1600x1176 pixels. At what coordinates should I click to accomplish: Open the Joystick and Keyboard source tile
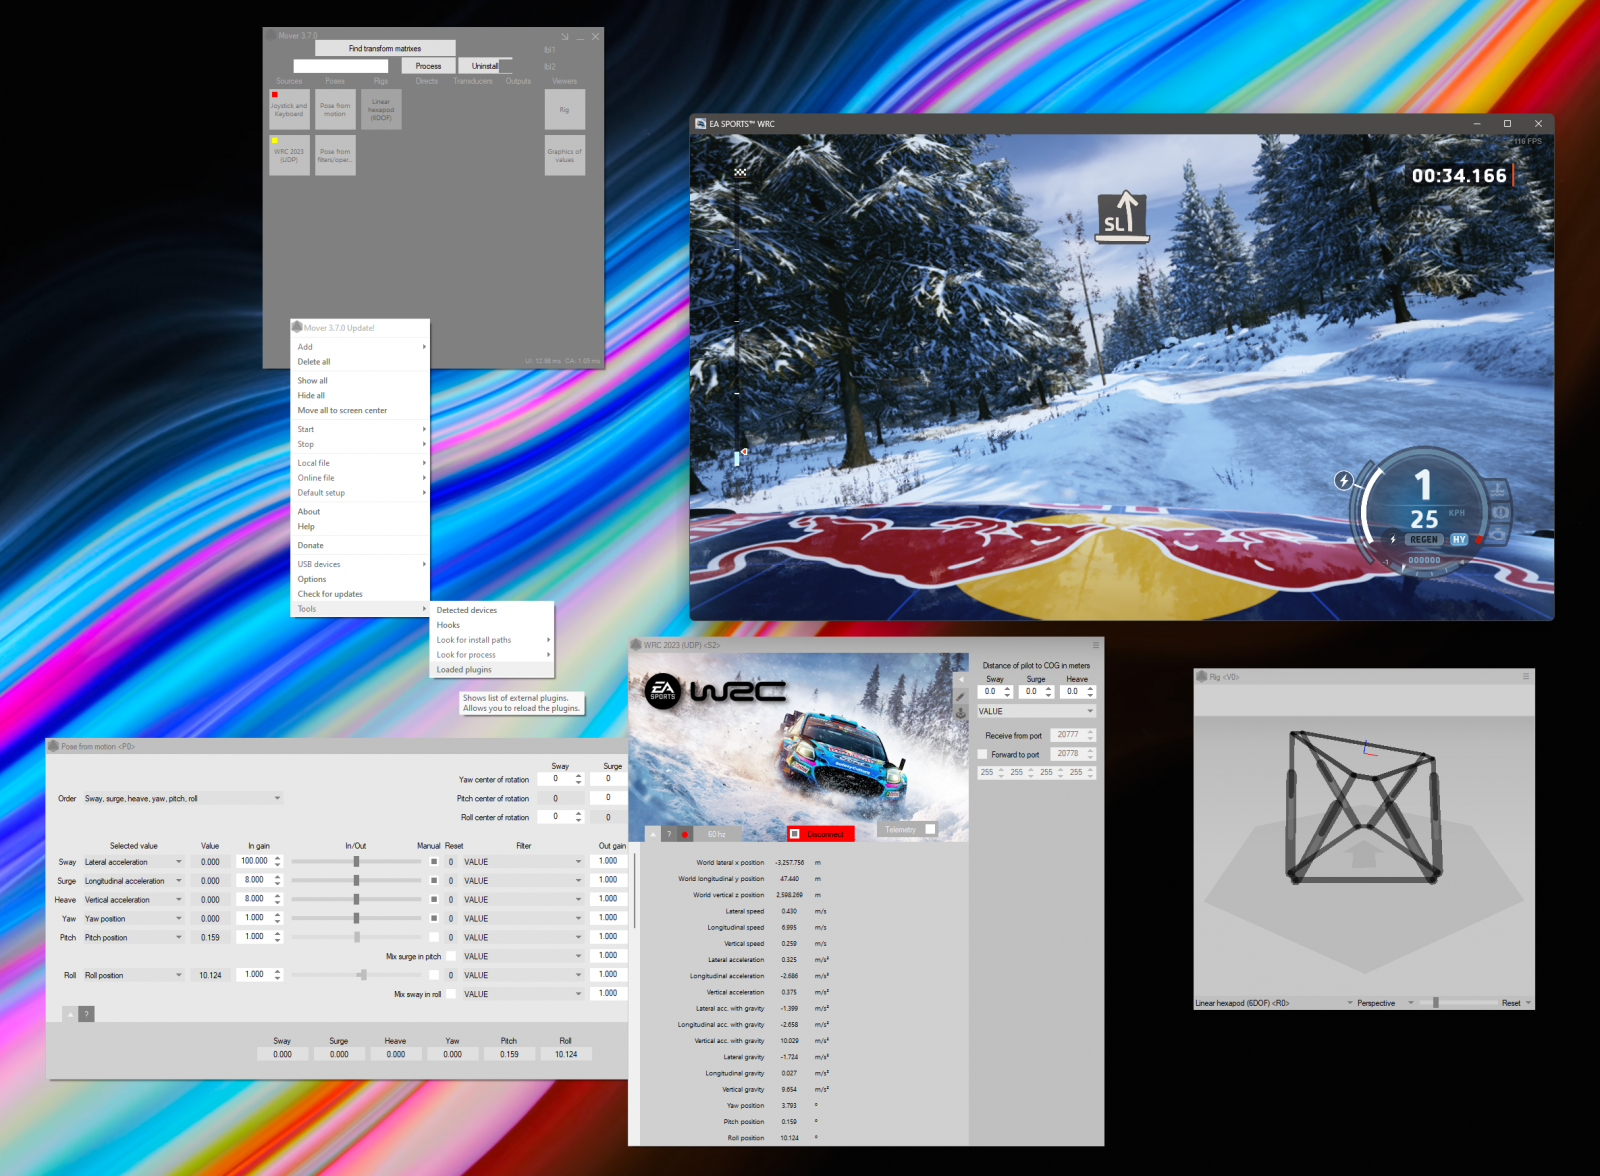pos(289,109)
